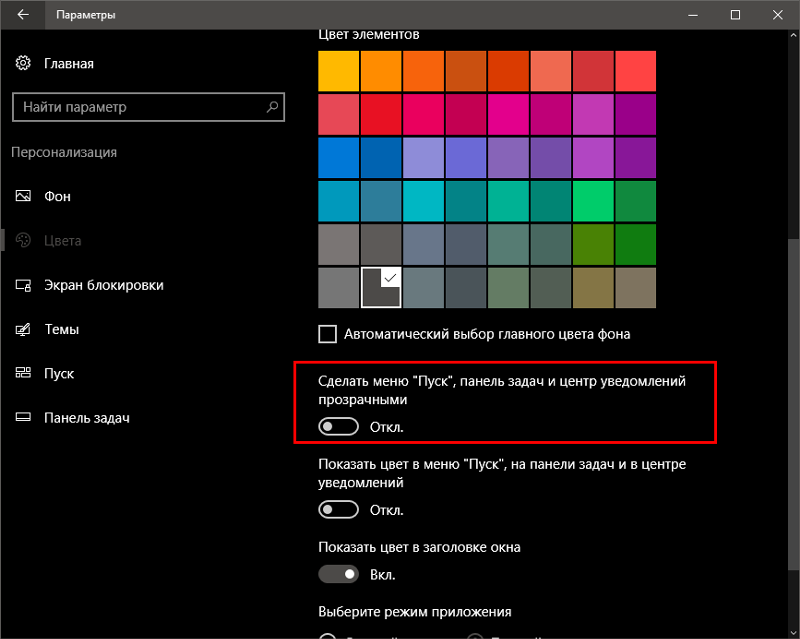Click the selected dark gray swatch with checkmark
Screen dimensions: 800x639
[x=381, y=287]
